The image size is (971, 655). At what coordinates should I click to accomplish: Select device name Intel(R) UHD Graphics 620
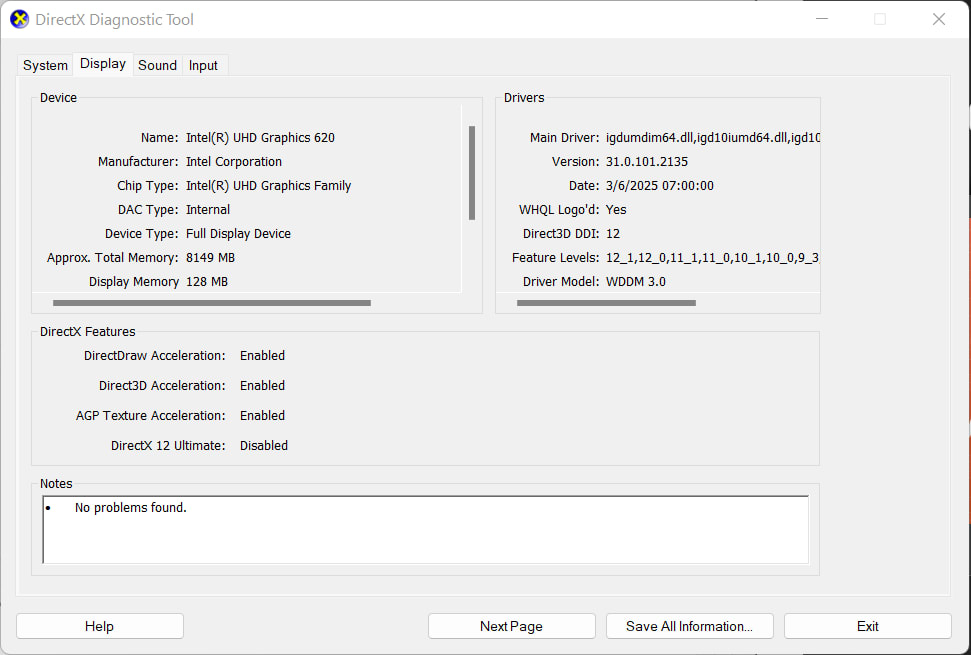[260, 137]
